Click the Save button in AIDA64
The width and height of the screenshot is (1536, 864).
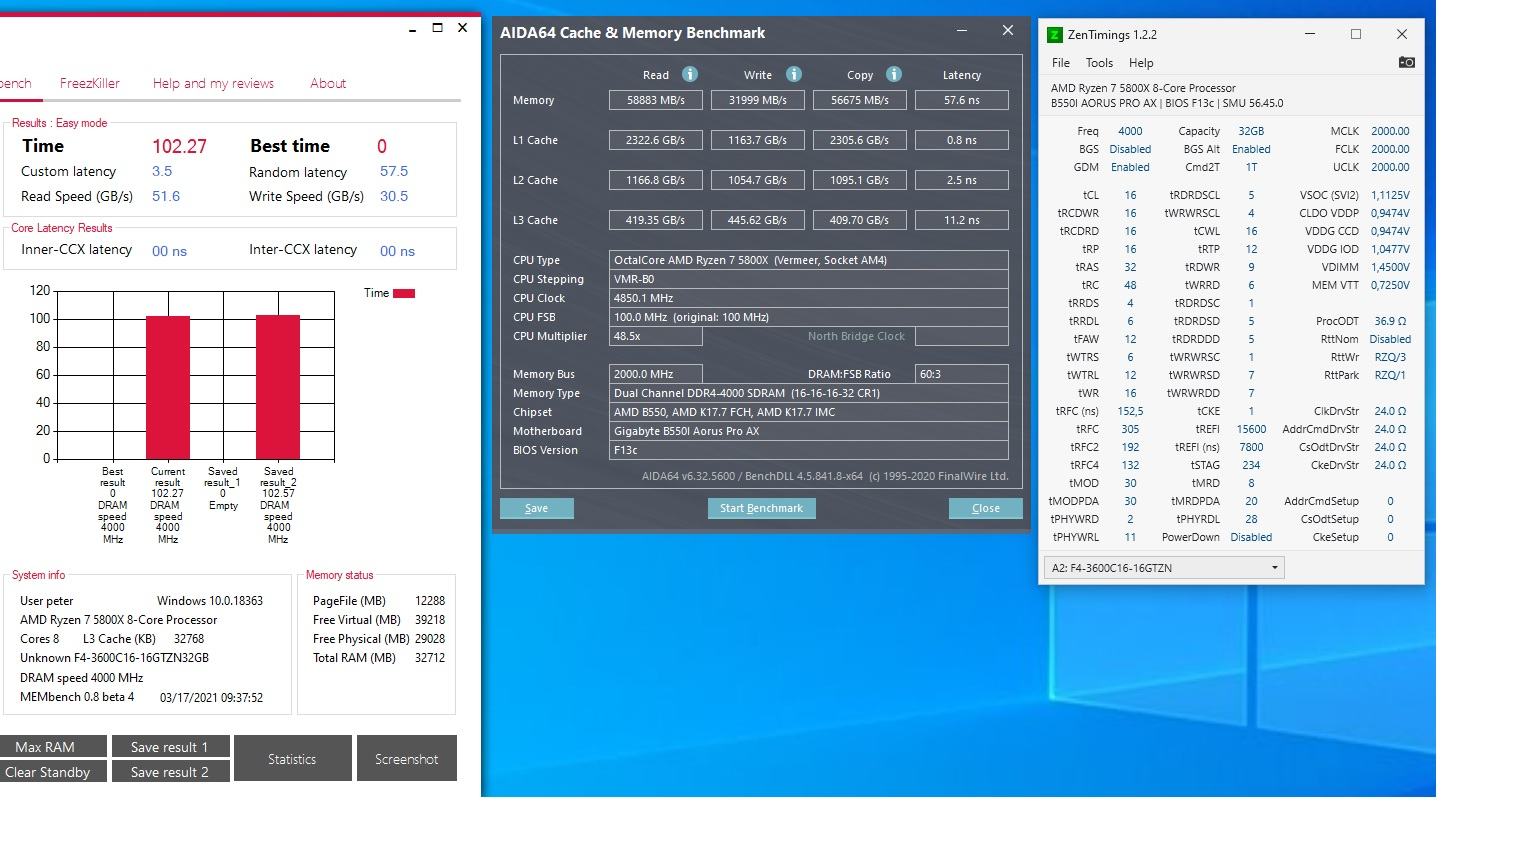point(537,508)
